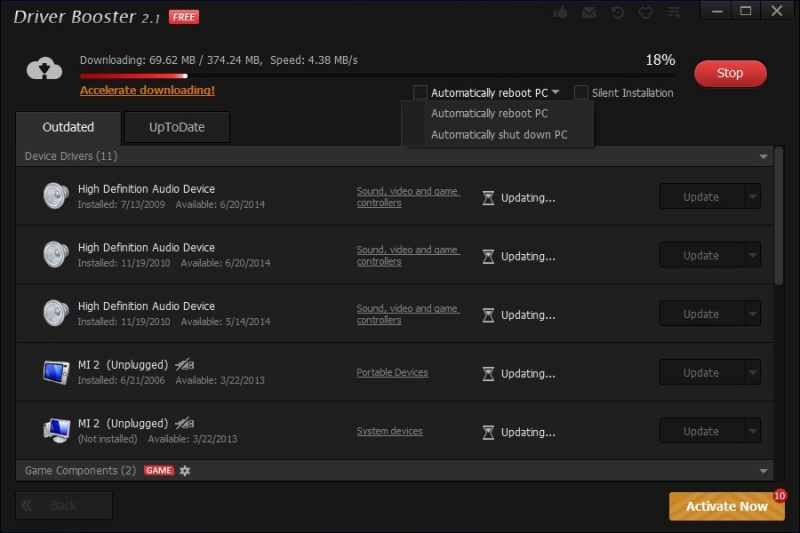Click the Device Drivers (11) header text
This screenshot has height=533, width=800.
pos(71,156)
